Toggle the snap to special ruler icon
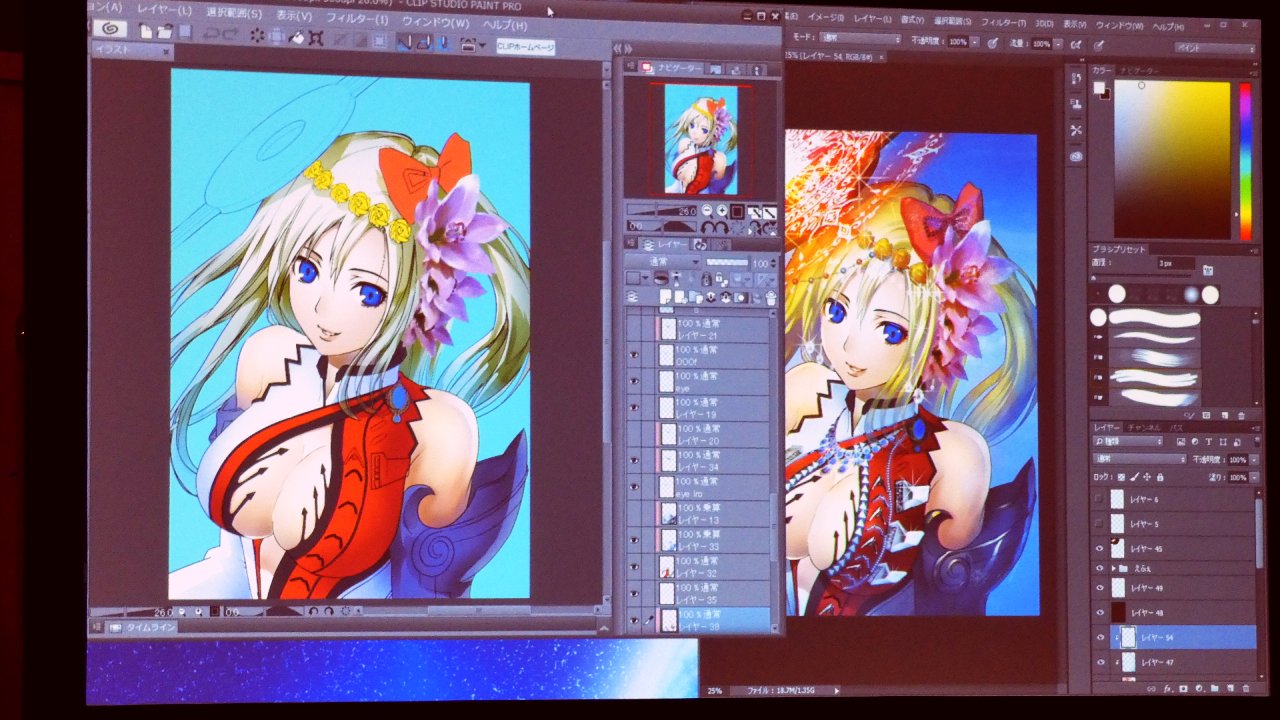The width and height of the screenshot is (1280, 720). click(423, 42)
